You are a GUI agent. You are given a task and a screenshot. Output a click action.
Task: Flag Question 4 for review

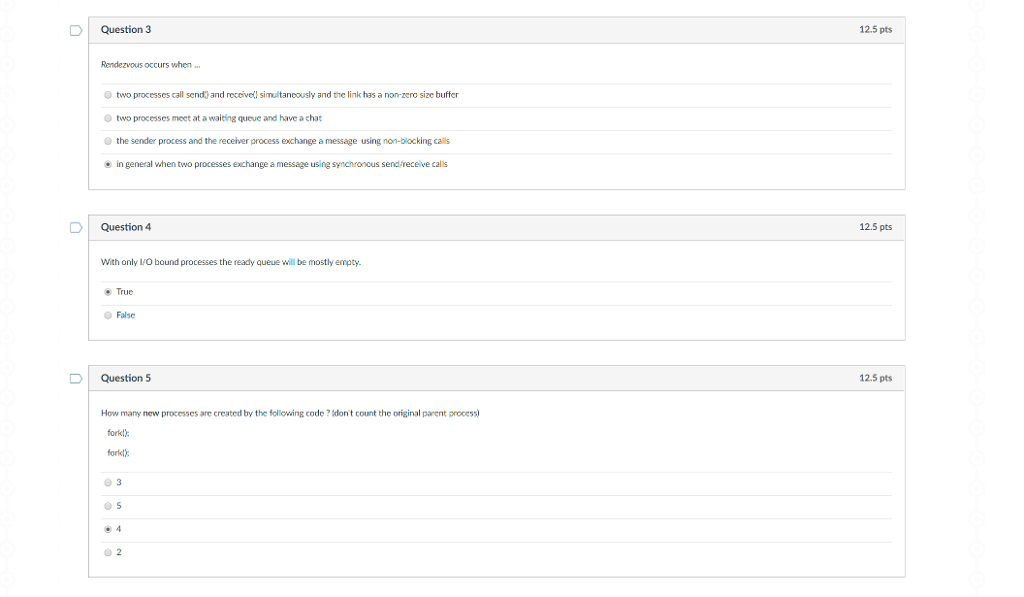pyautogui.click(x=75, y=228)
